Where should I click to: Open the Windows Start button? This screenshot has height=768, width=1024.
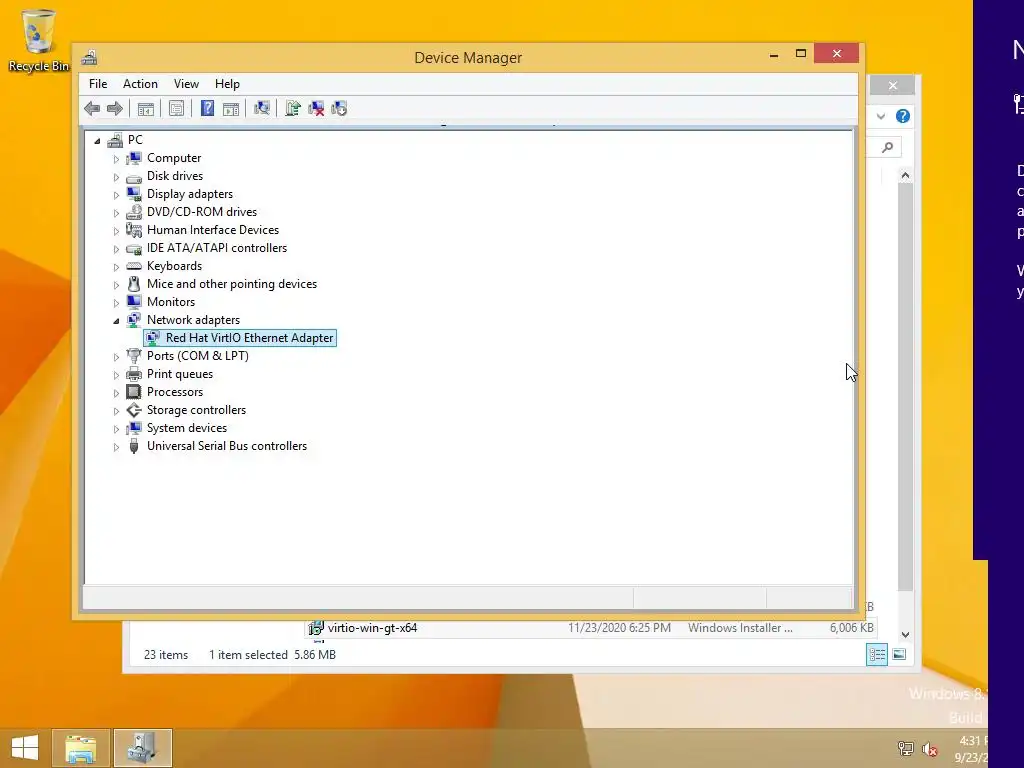(x=25, y=748)
